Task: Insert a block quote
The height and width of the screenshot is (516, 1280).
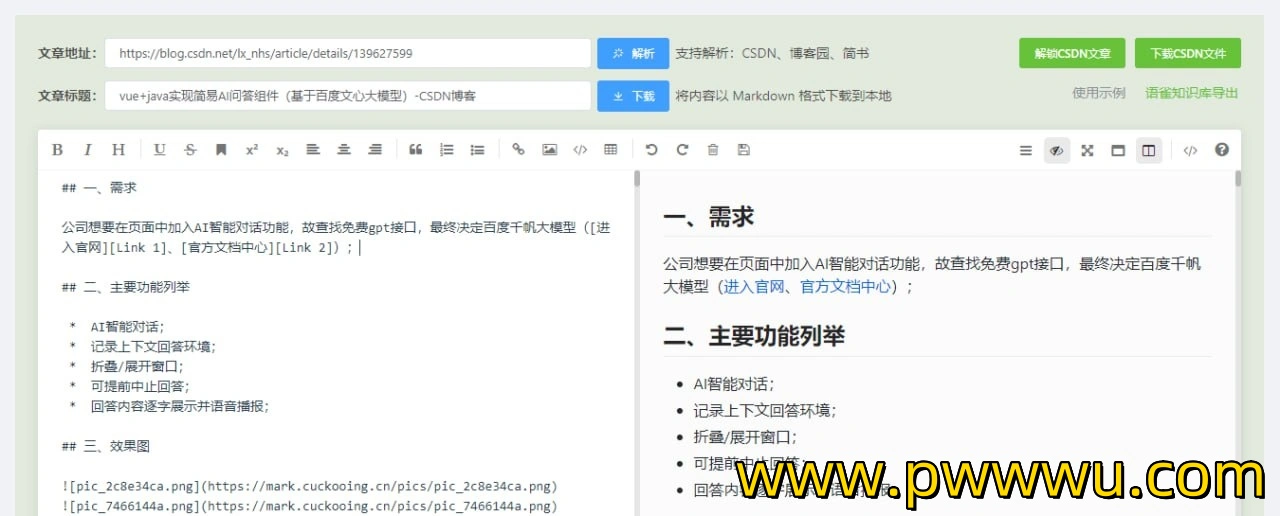Action: click(416, 150)
